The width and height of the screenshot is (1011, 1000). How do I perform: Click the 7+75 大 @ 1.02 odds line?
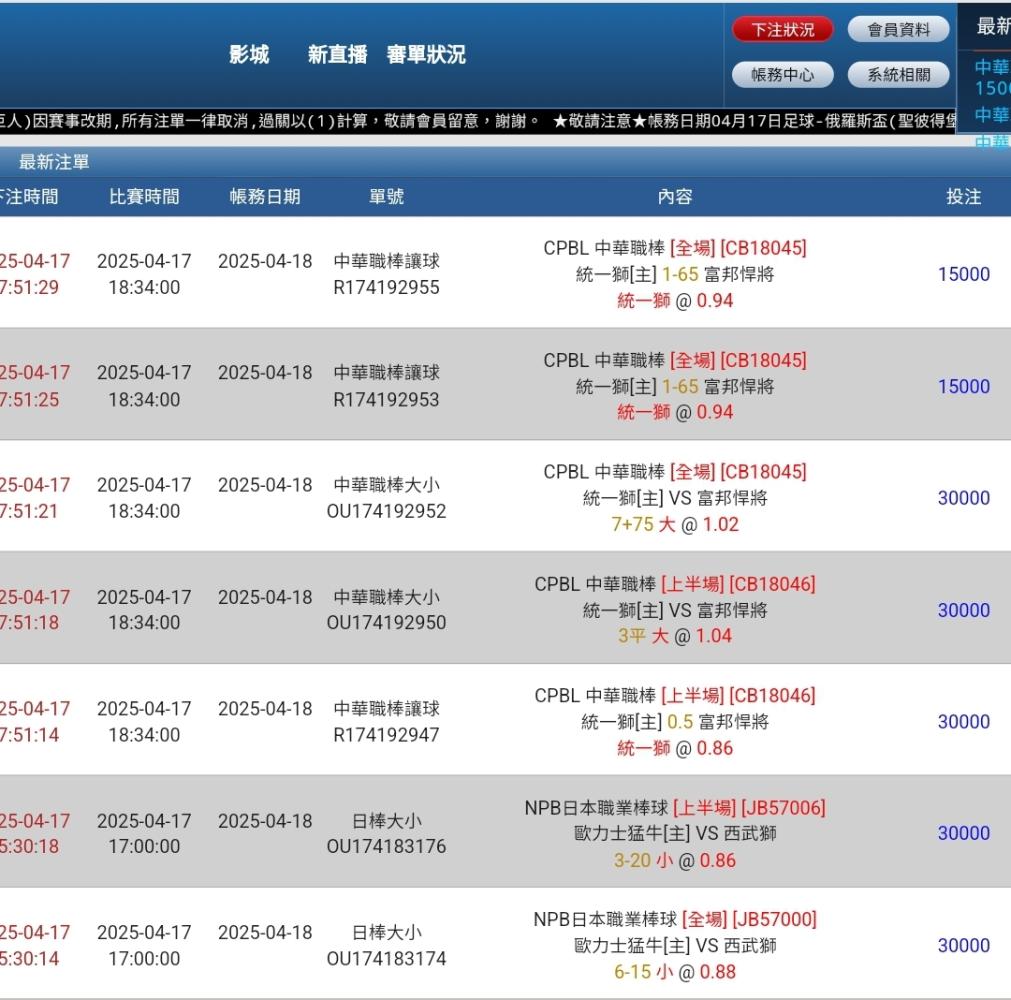674,524
